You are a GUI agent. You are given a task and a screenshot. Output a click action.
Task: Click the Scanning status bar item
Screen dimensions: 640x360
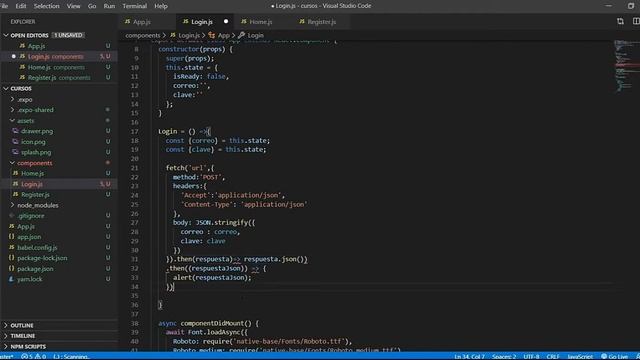click(72, 356)
